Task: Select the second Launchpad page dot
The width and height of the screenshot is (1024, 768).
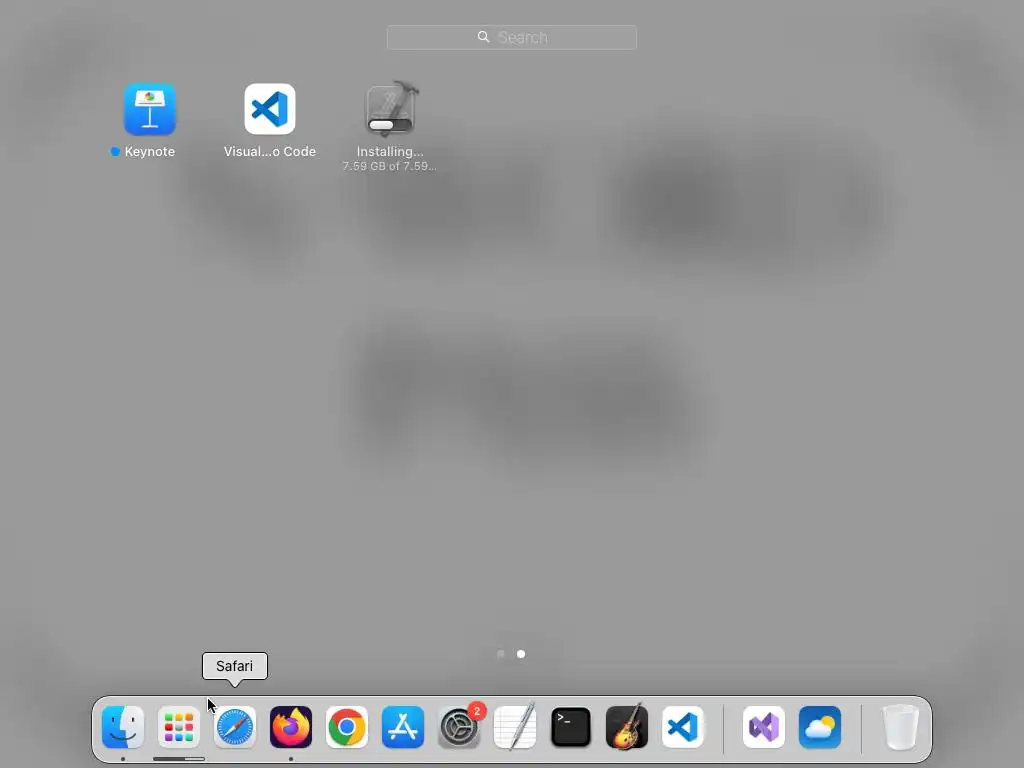Action: [x=520, y=654]
